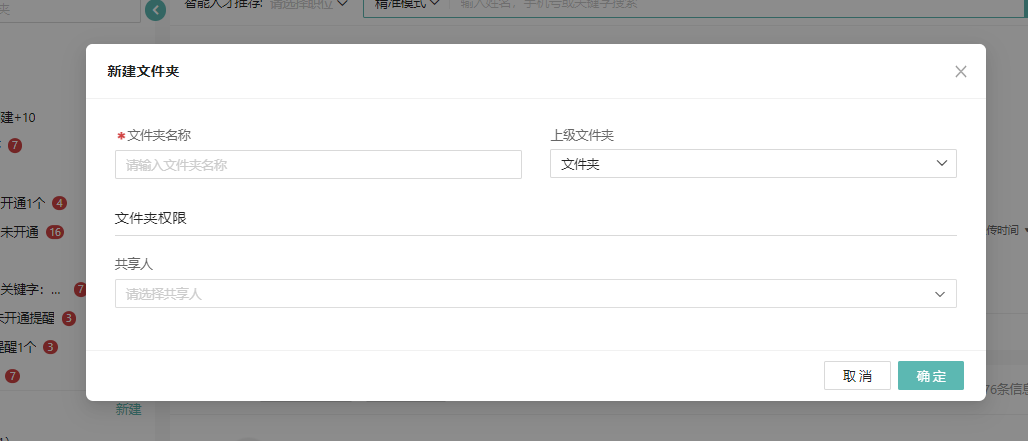
Task: Click the red badge showing 4
Action: tap(60, 203)
